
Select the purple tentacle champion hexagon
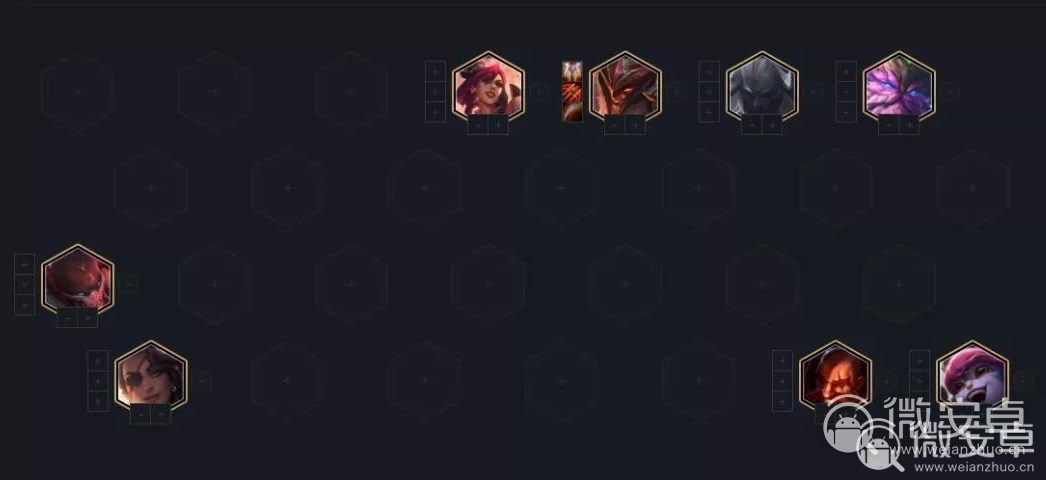point(899,87)
